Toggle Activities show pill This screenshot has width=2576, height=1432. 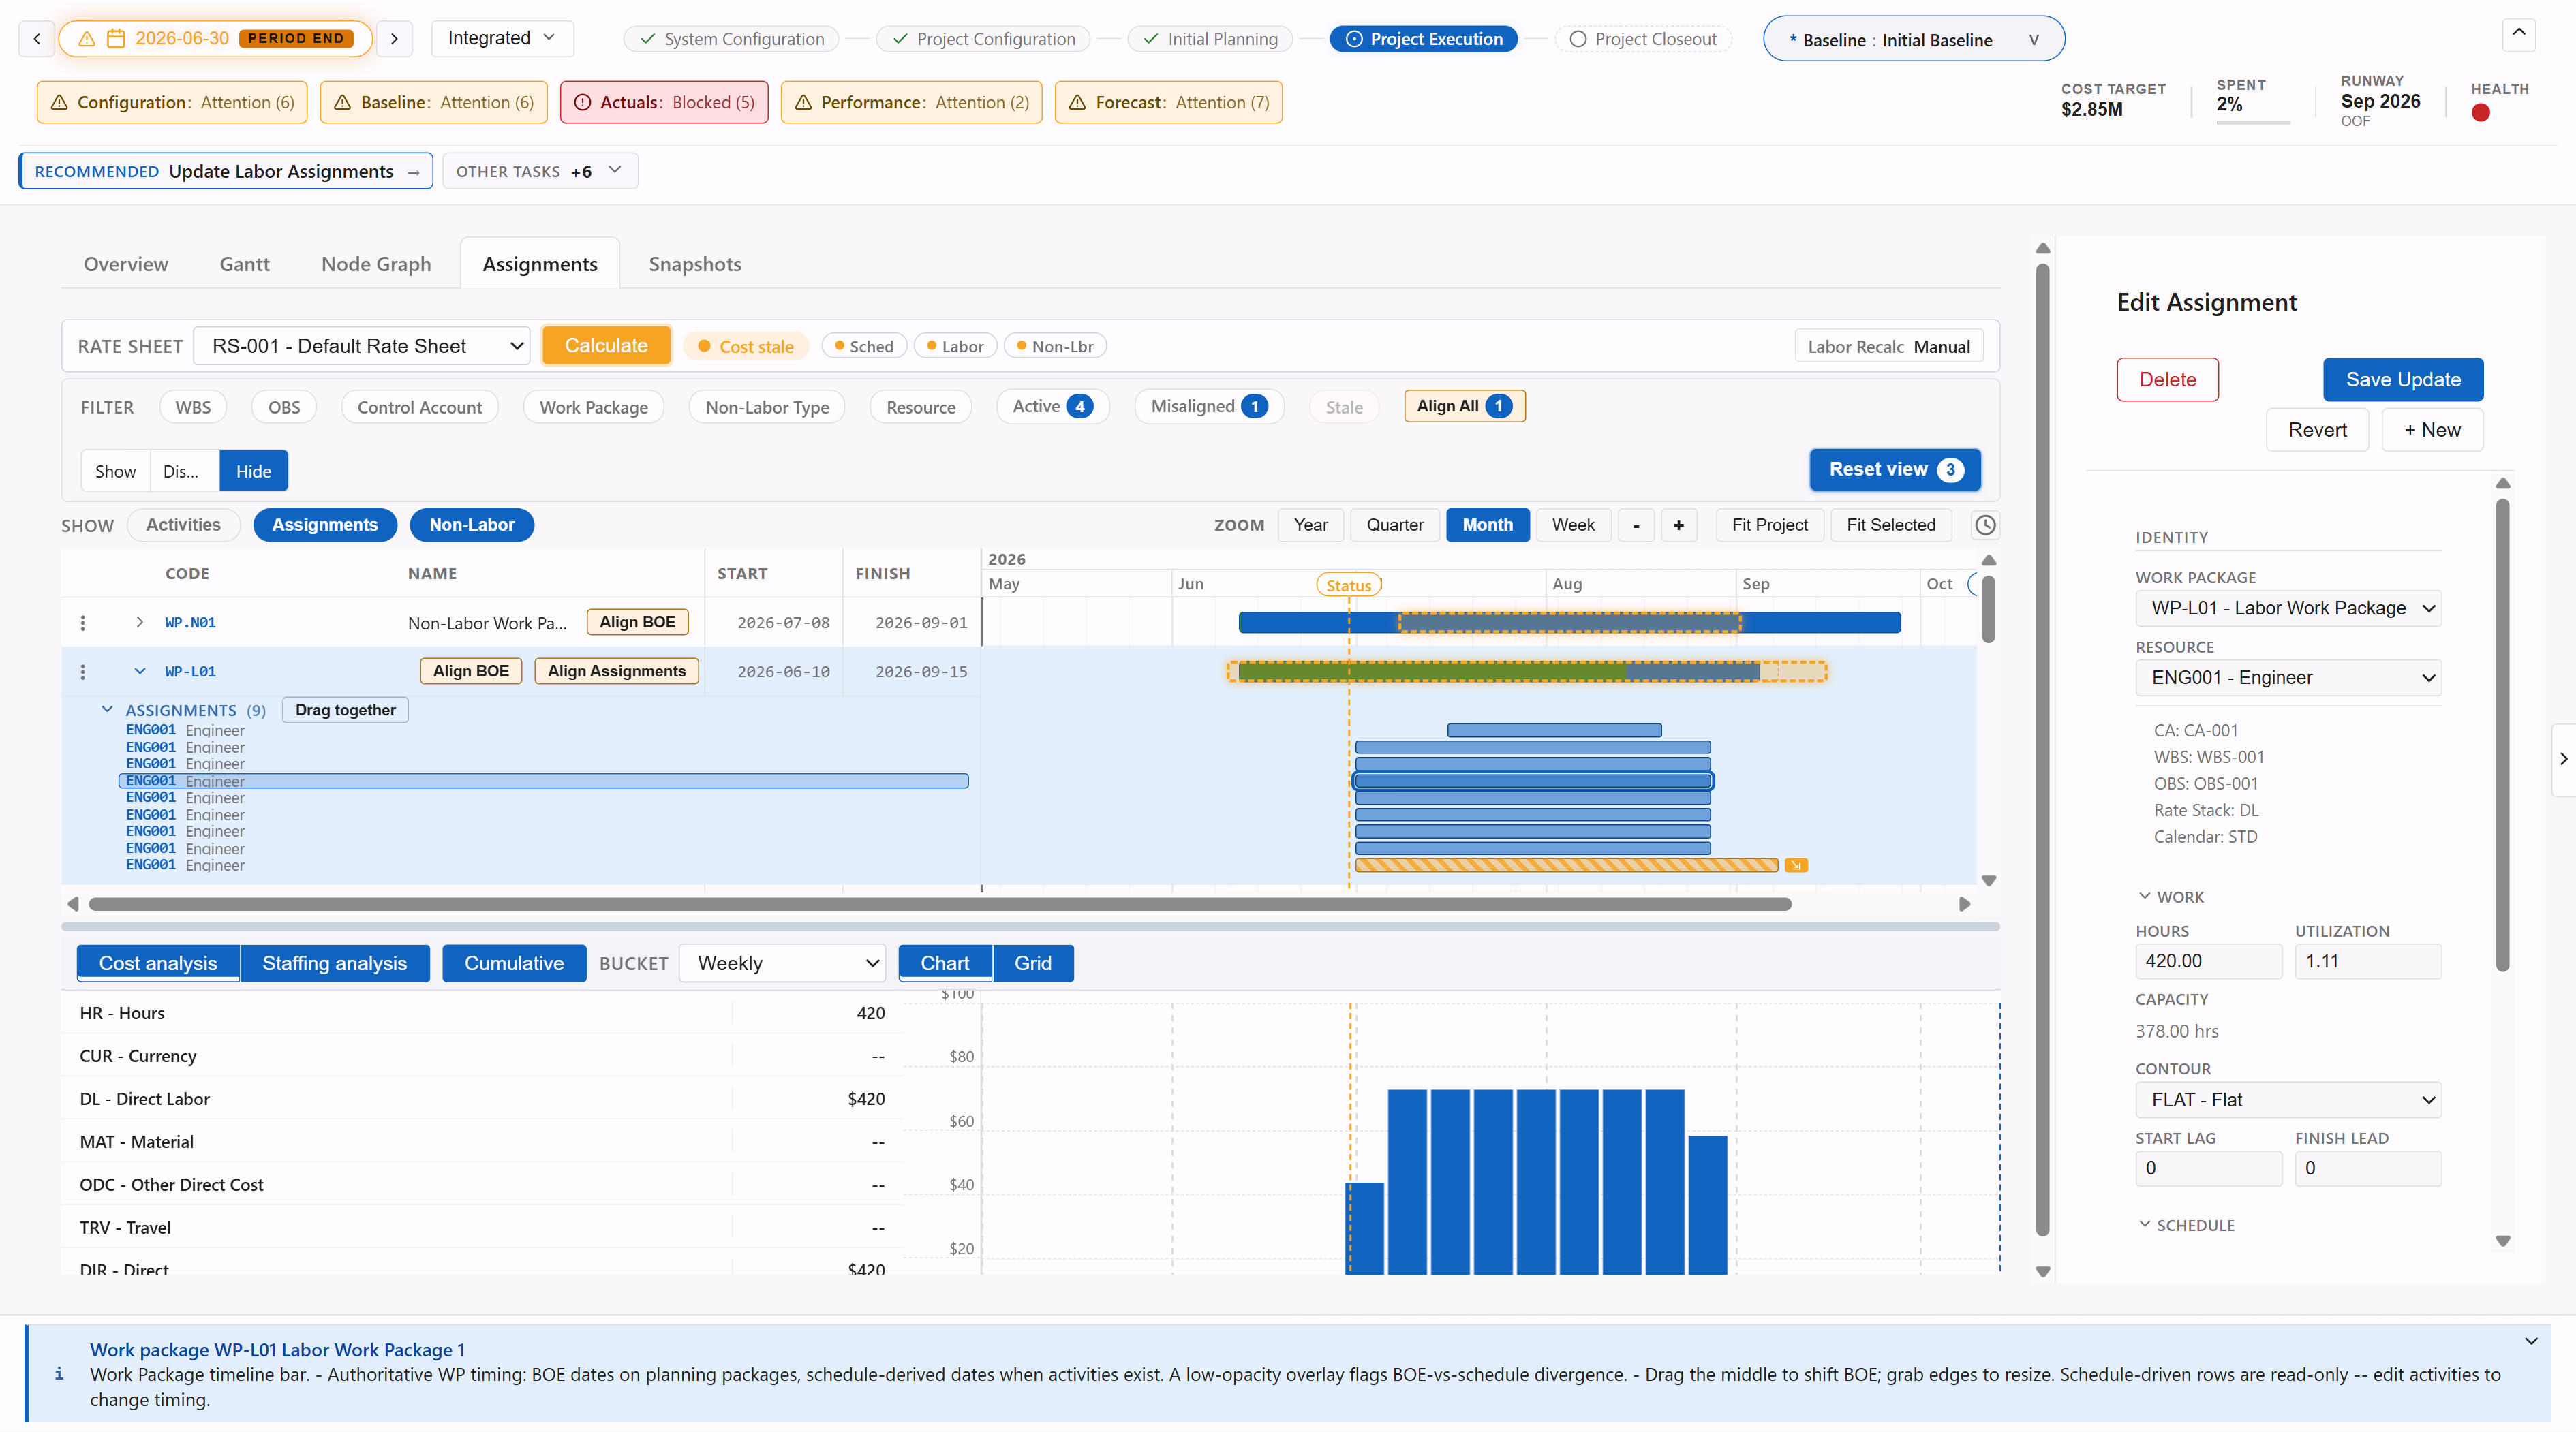[x=183, y=525]
